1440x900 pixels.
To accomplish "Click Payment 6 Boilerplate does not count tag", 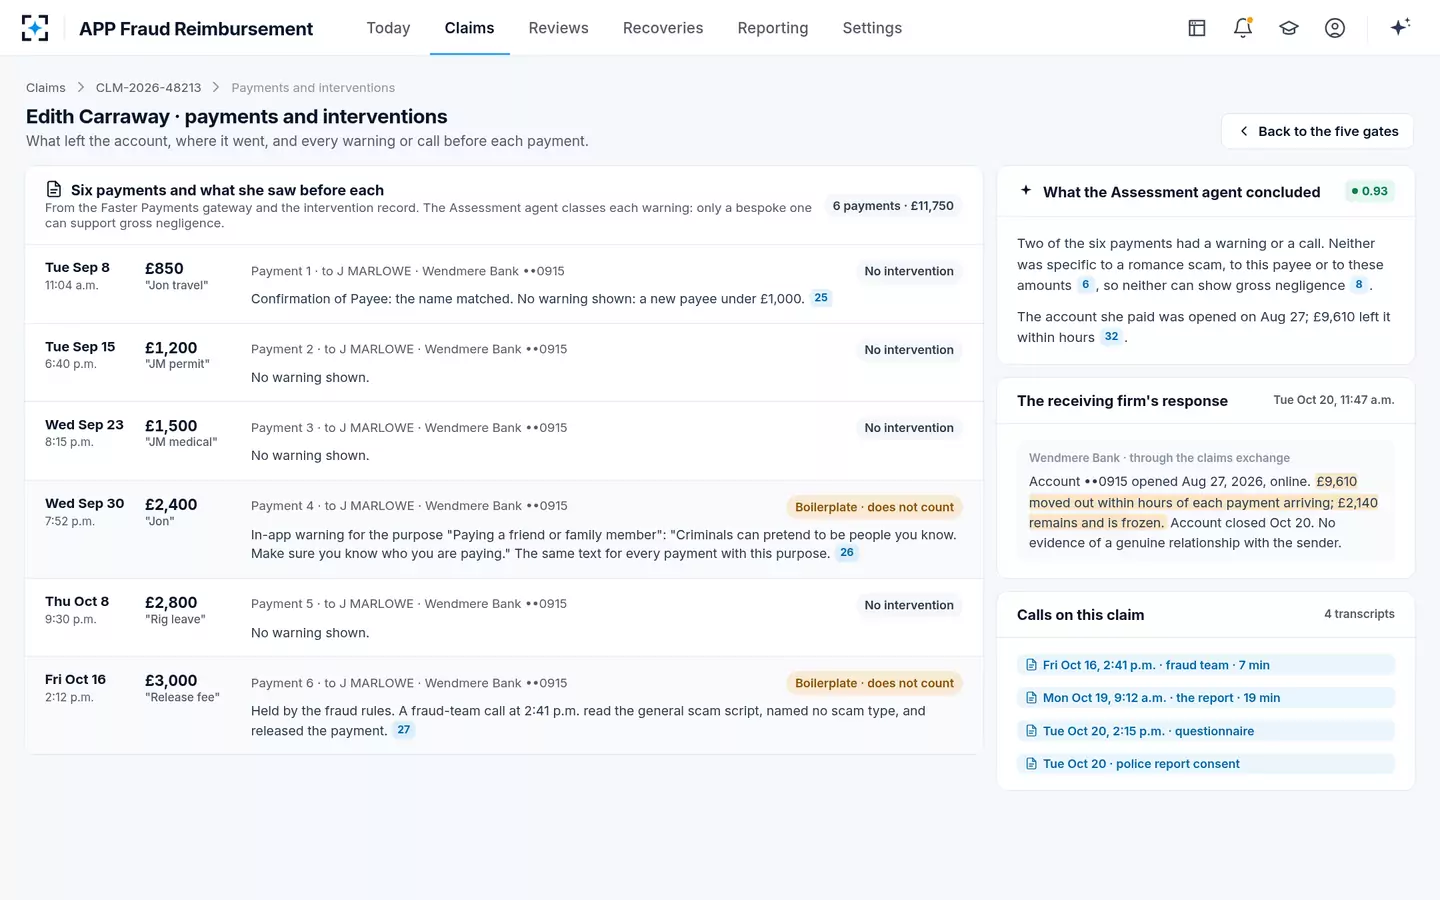I will coord(874,683).
